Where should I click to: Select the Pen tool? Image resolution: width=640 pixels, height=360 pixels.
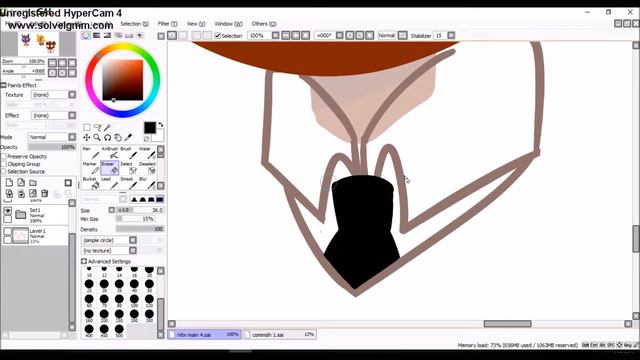90,153
